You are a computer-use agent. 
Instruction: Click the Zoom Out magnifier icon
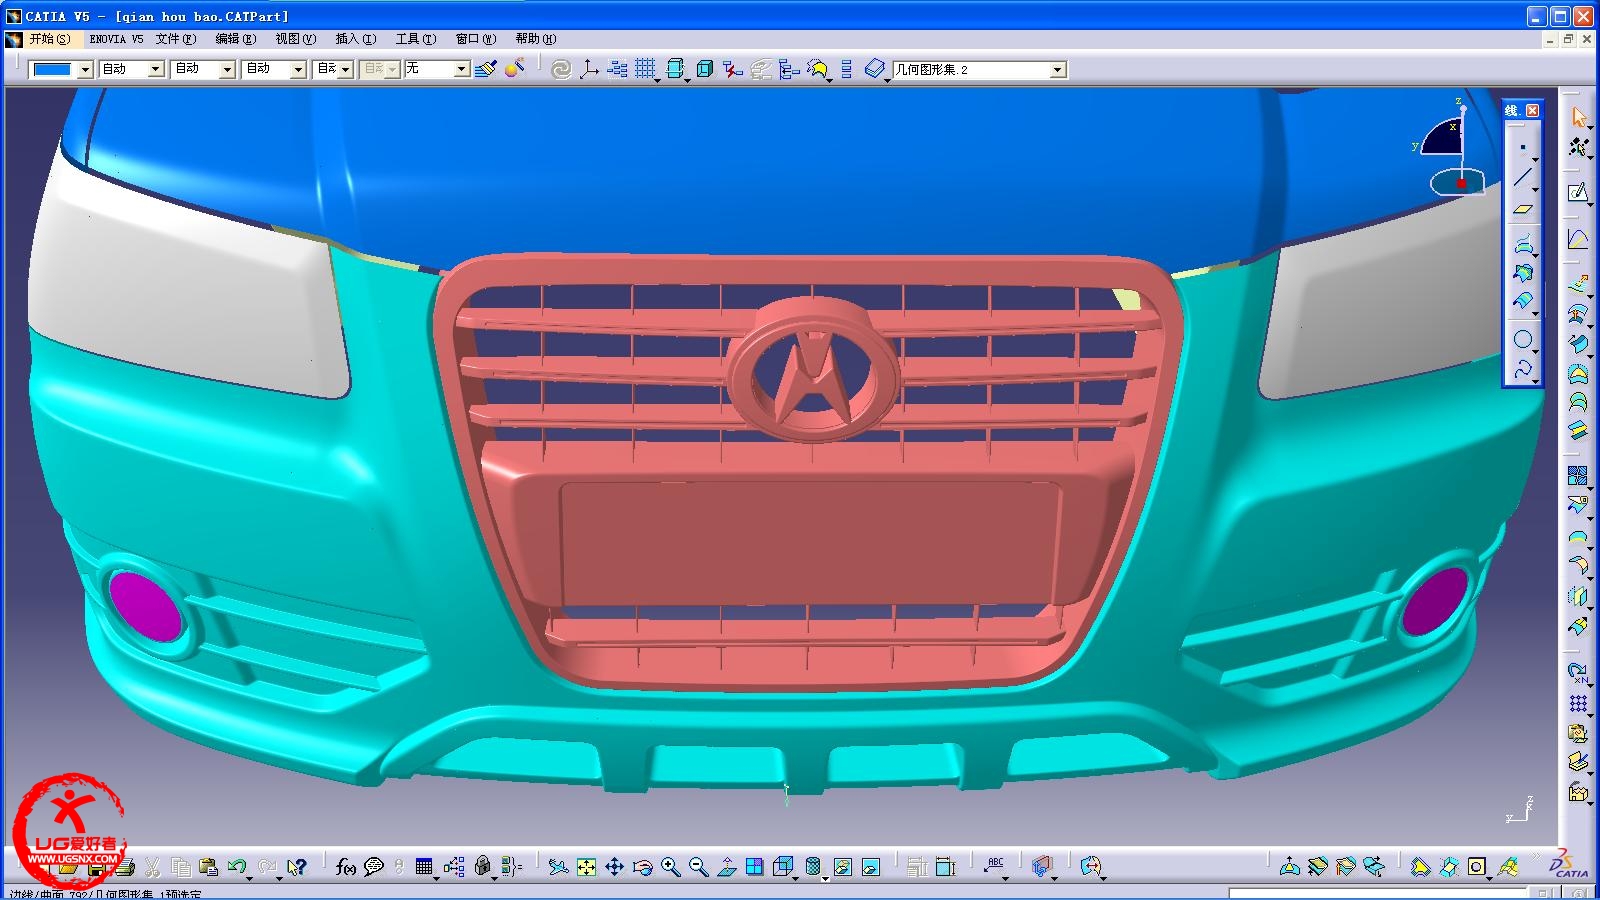(x=698, y=867)
